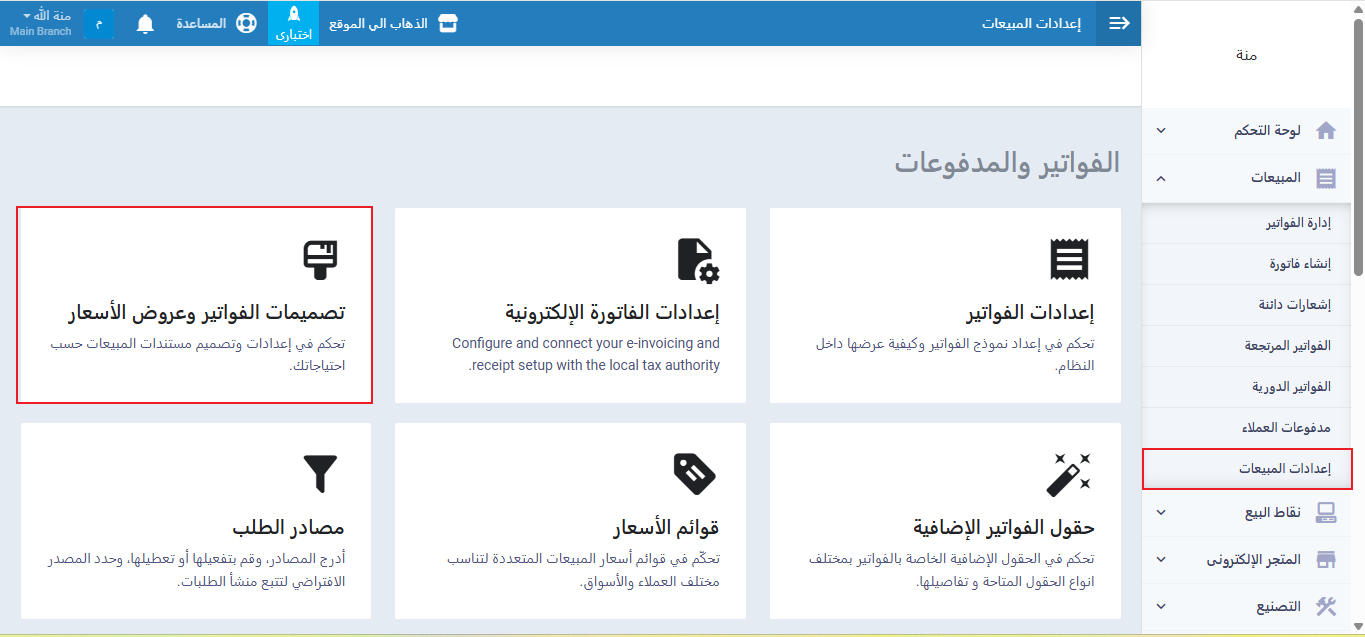Click the price tag icon for price lists

695,473
